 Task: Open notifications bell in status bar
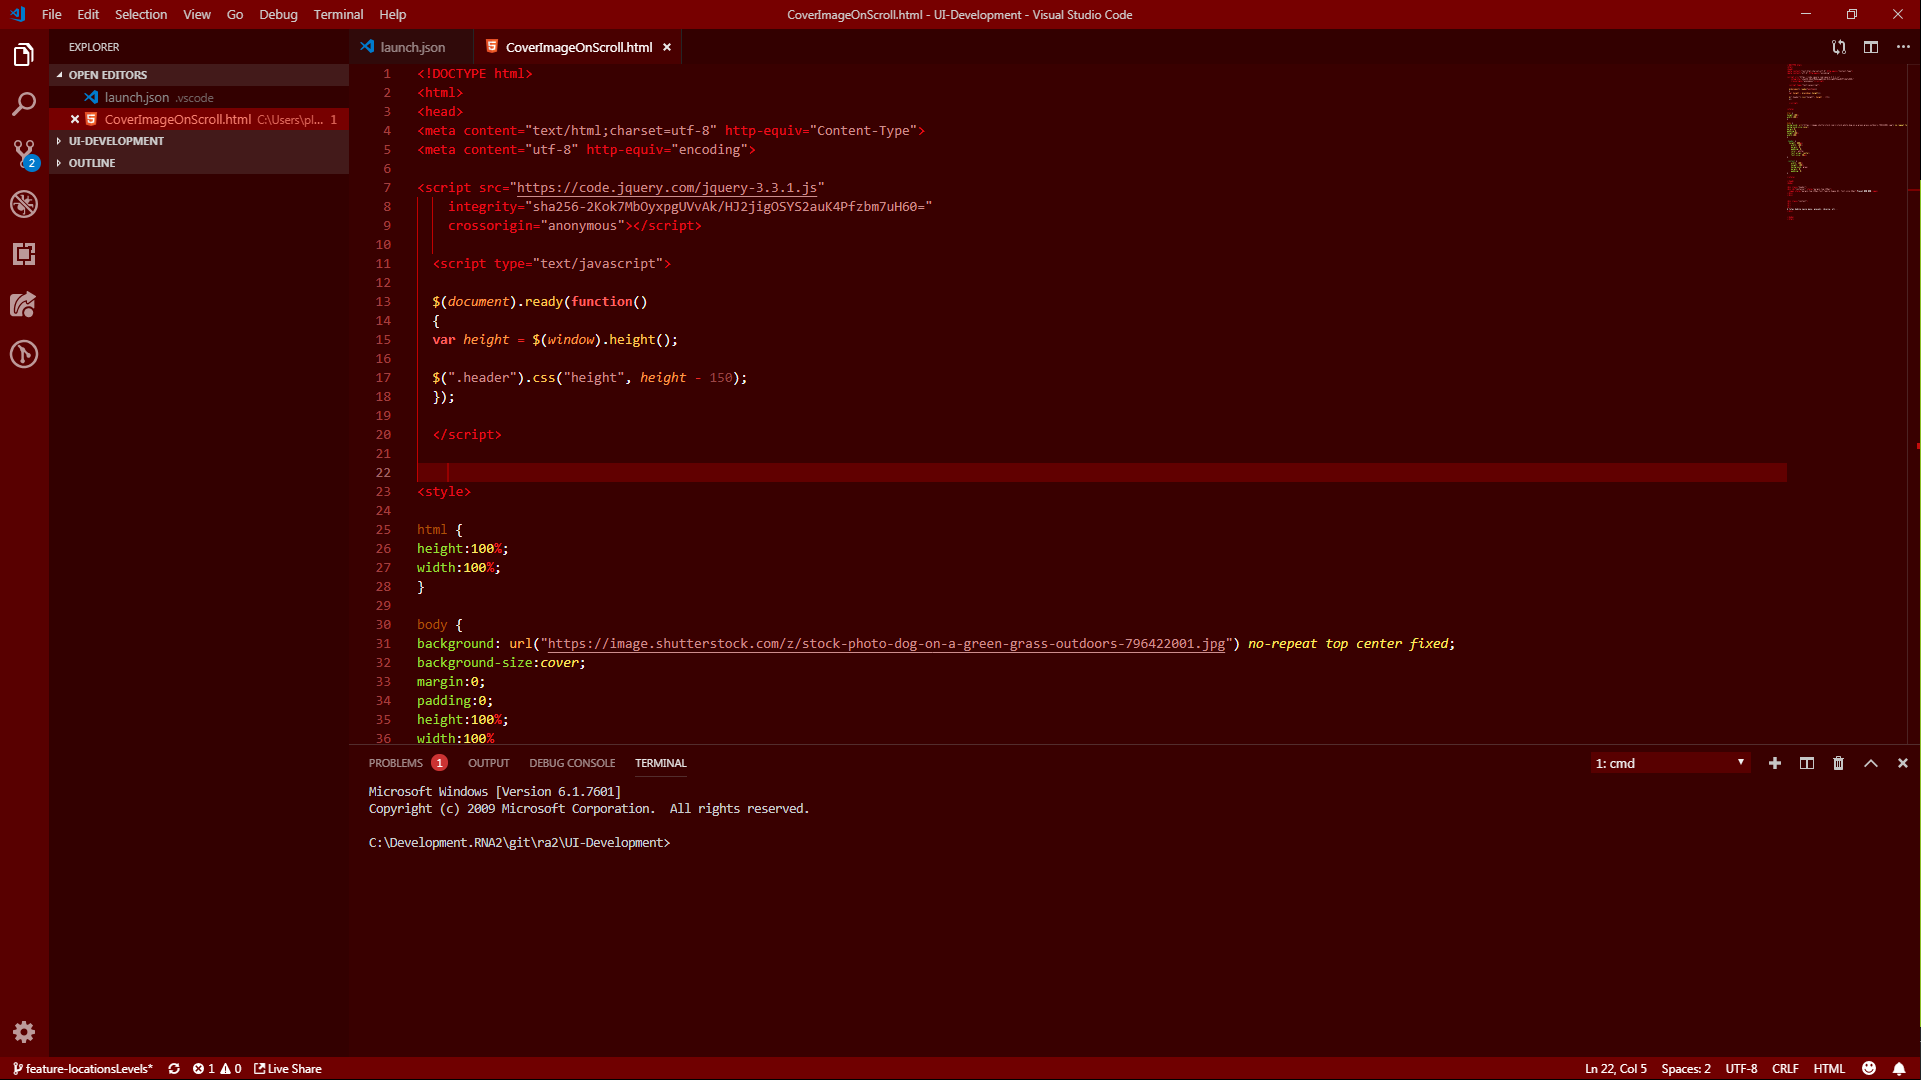click(x=1899, y=1069)
